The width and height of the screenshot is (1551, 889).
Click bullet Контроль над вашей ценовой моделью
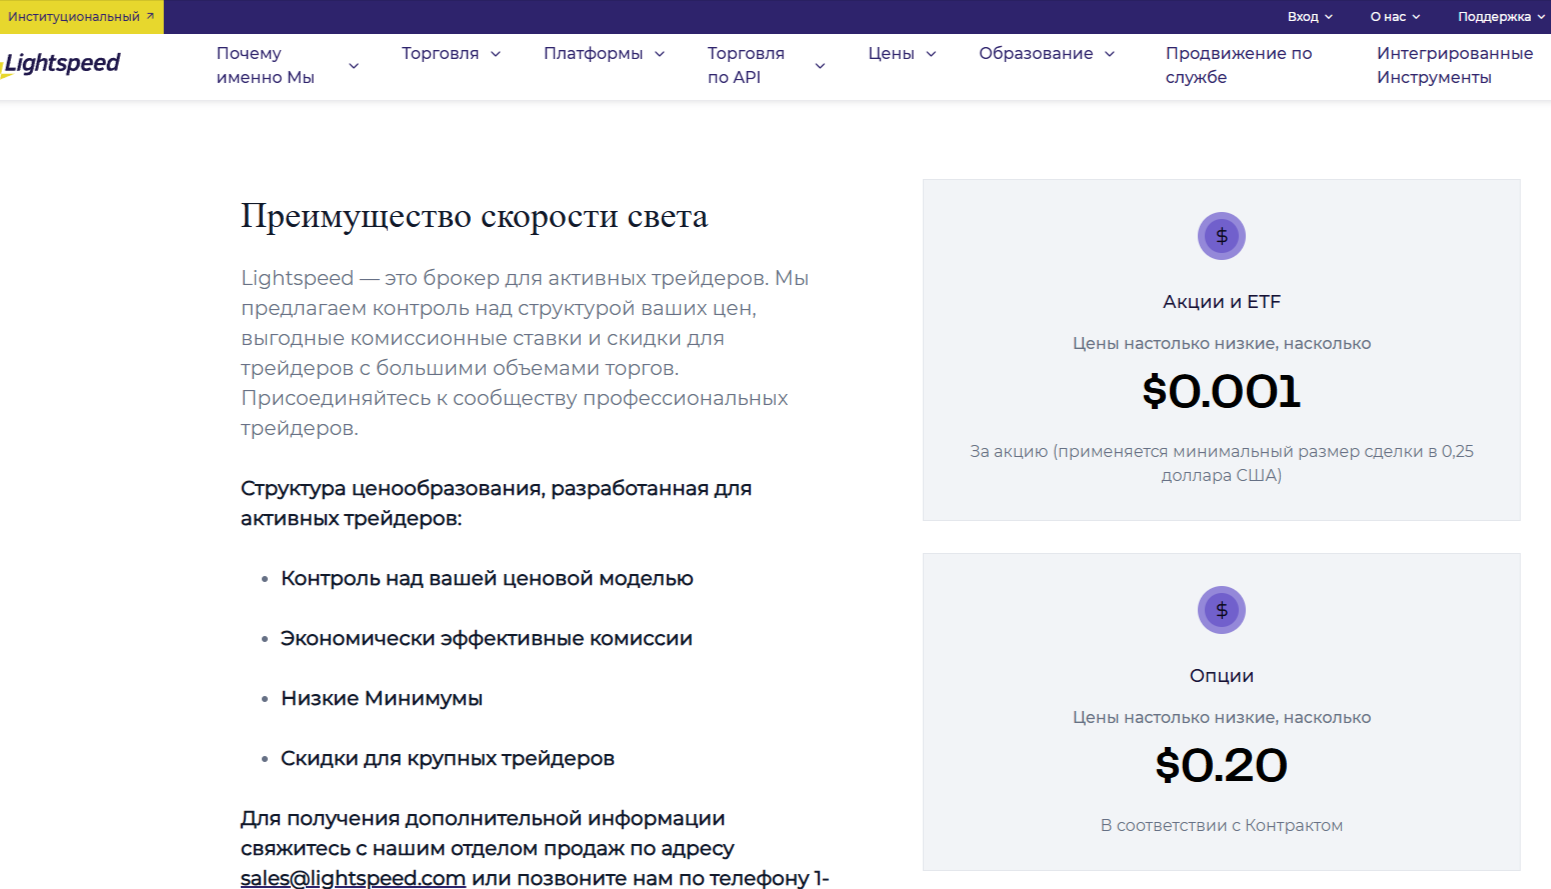point(487,578)
